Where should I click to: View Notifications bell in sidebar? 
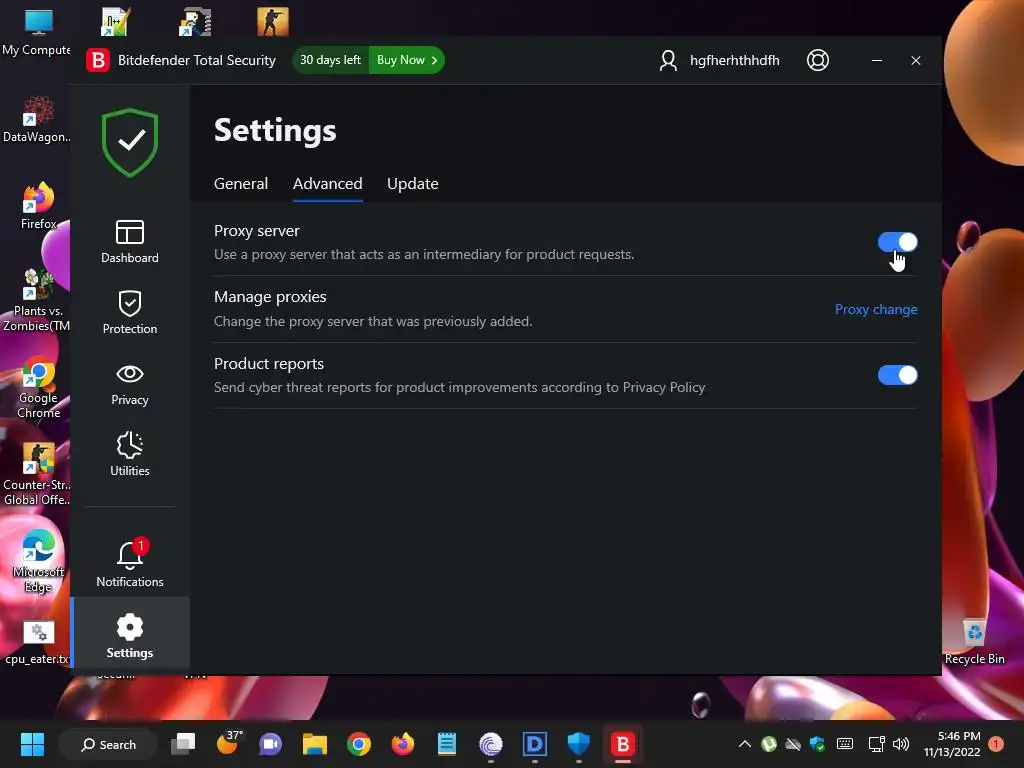129,563
